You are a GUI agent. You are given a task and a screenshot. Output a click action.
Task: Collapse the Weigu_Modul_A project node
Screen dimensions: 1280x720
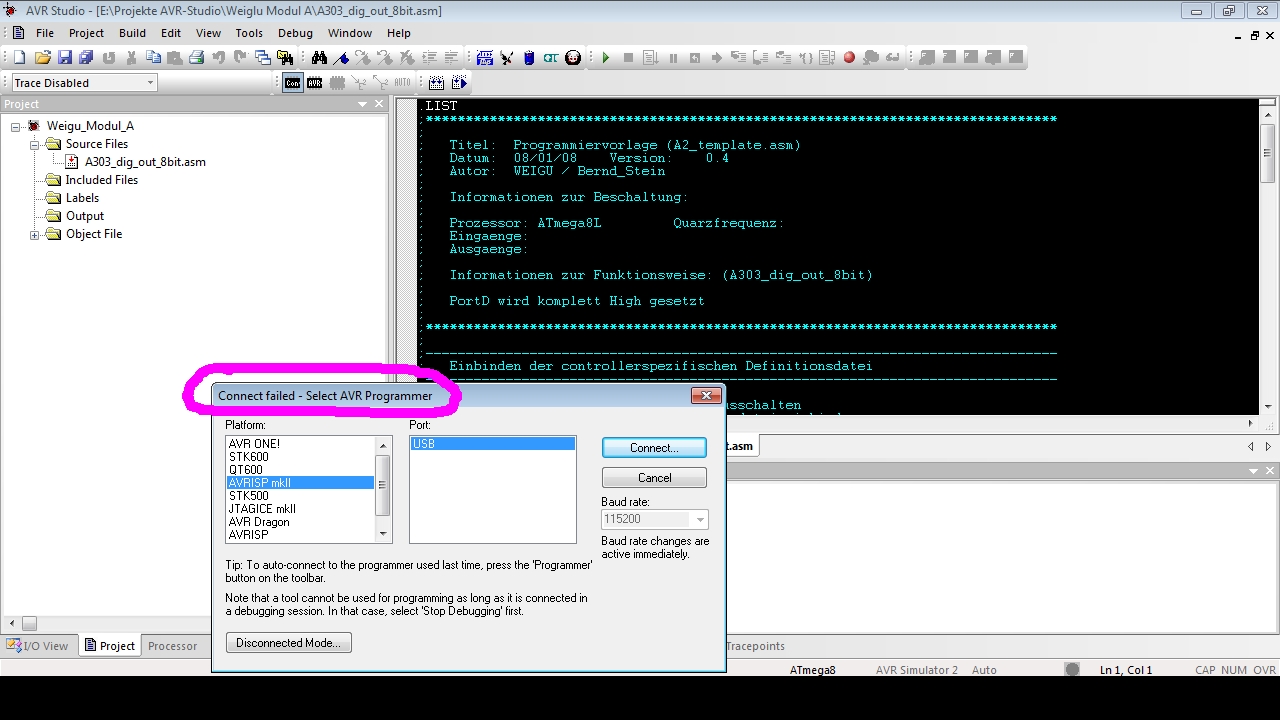[16, 126]
